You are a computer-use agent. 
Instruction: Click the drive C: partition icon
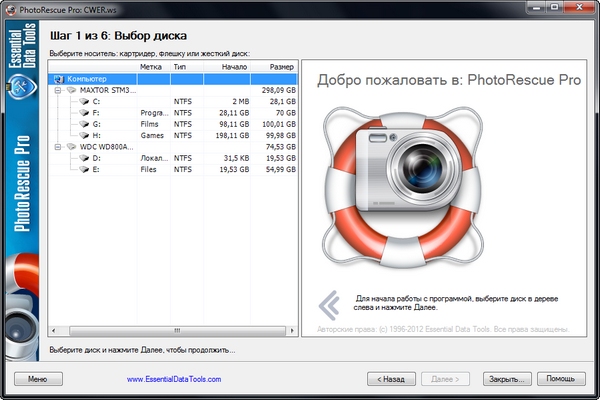tap(84, 101)
